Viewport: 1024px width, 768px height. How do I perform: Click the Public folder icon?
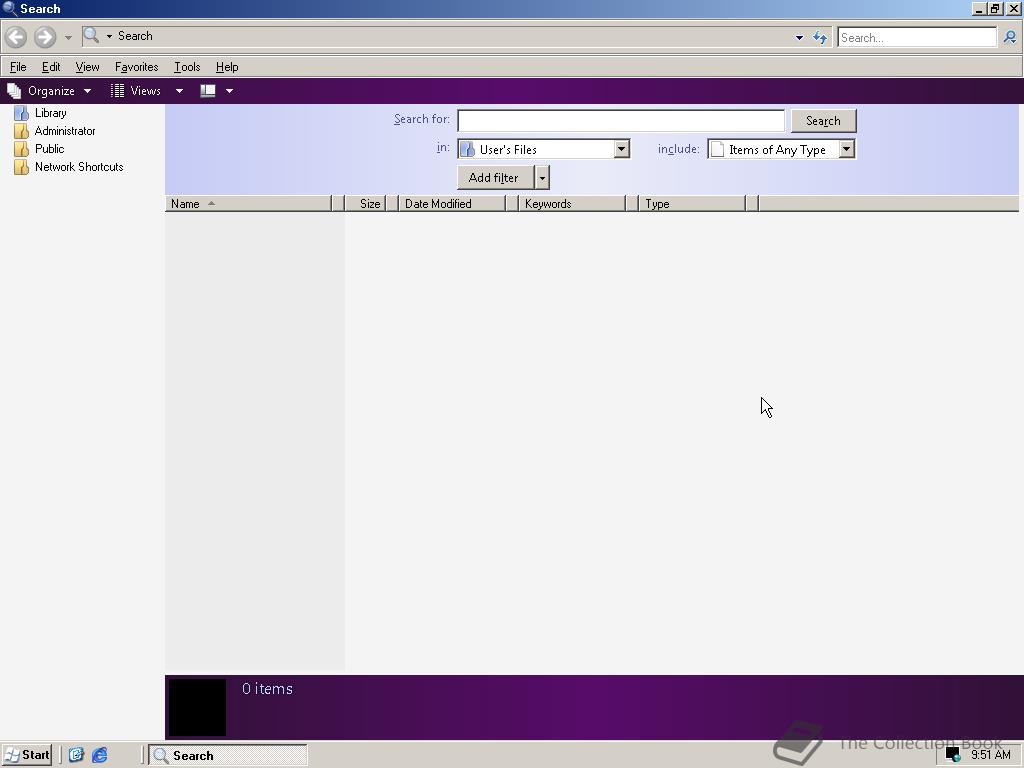pos(22,150)
